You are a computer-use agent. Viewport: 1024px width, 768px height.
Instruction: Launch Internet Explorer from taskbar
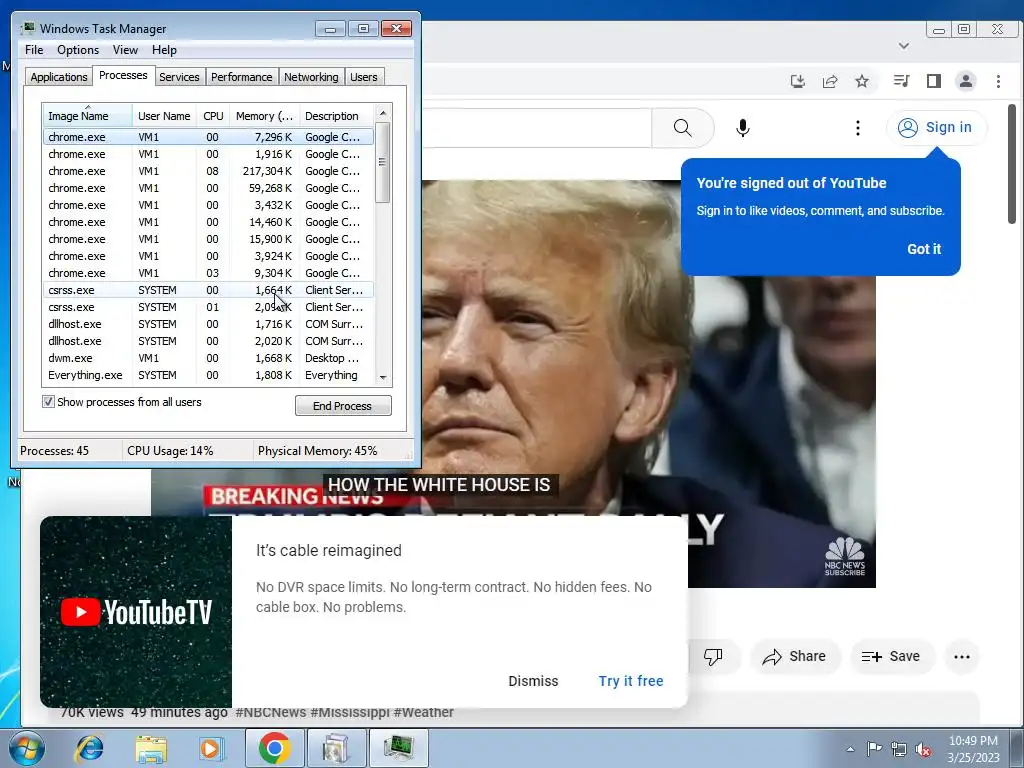pyautogui.click(x=89, y=748)
